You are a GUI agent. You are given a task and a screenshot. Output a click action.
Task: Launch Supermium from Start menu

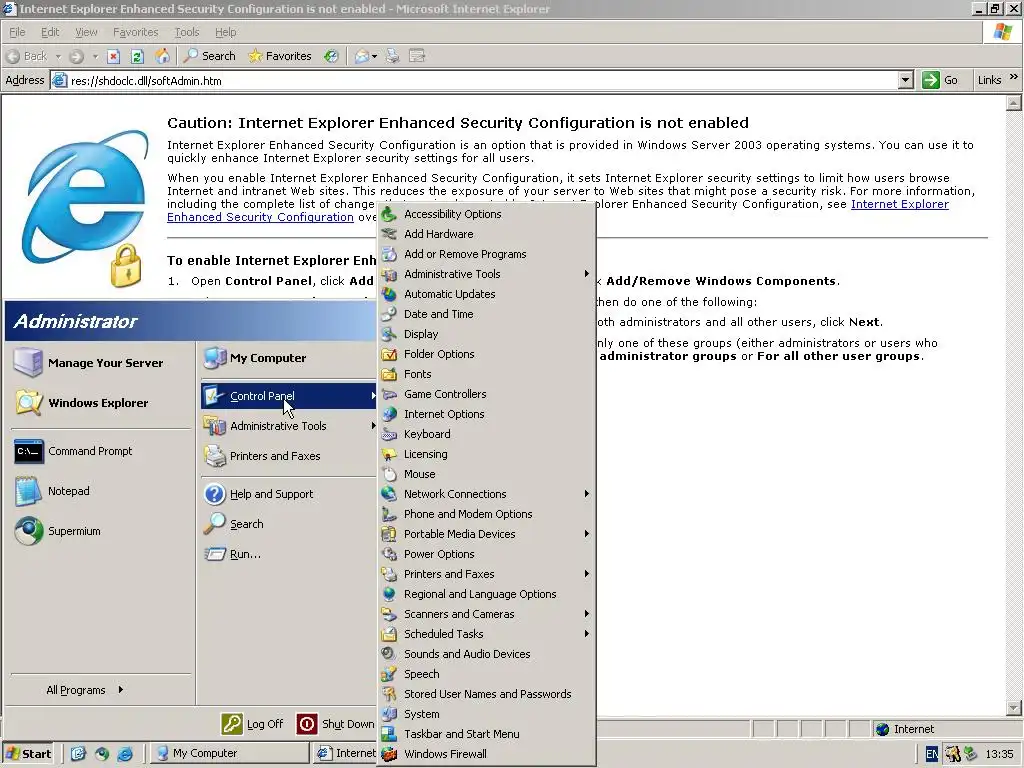click(x=100, y=532)
